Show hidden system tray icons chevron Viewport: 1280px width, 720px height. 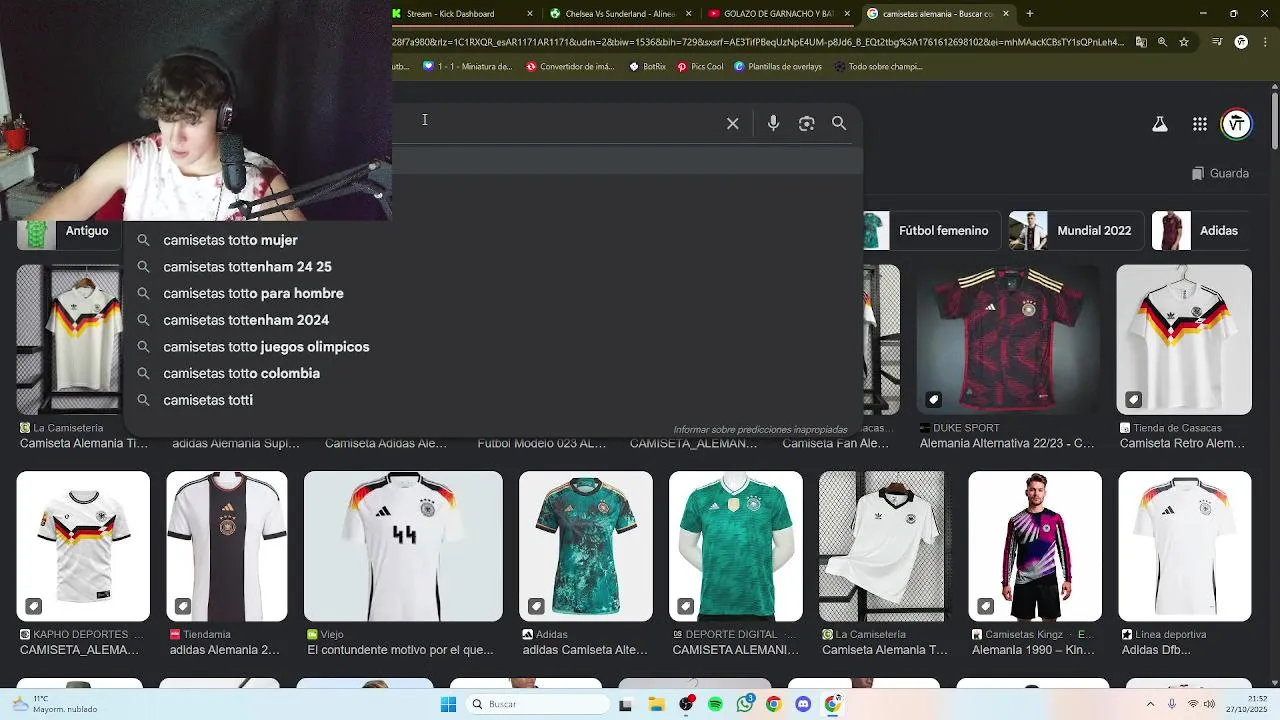pyautogui.click(x=1150, y=704)
